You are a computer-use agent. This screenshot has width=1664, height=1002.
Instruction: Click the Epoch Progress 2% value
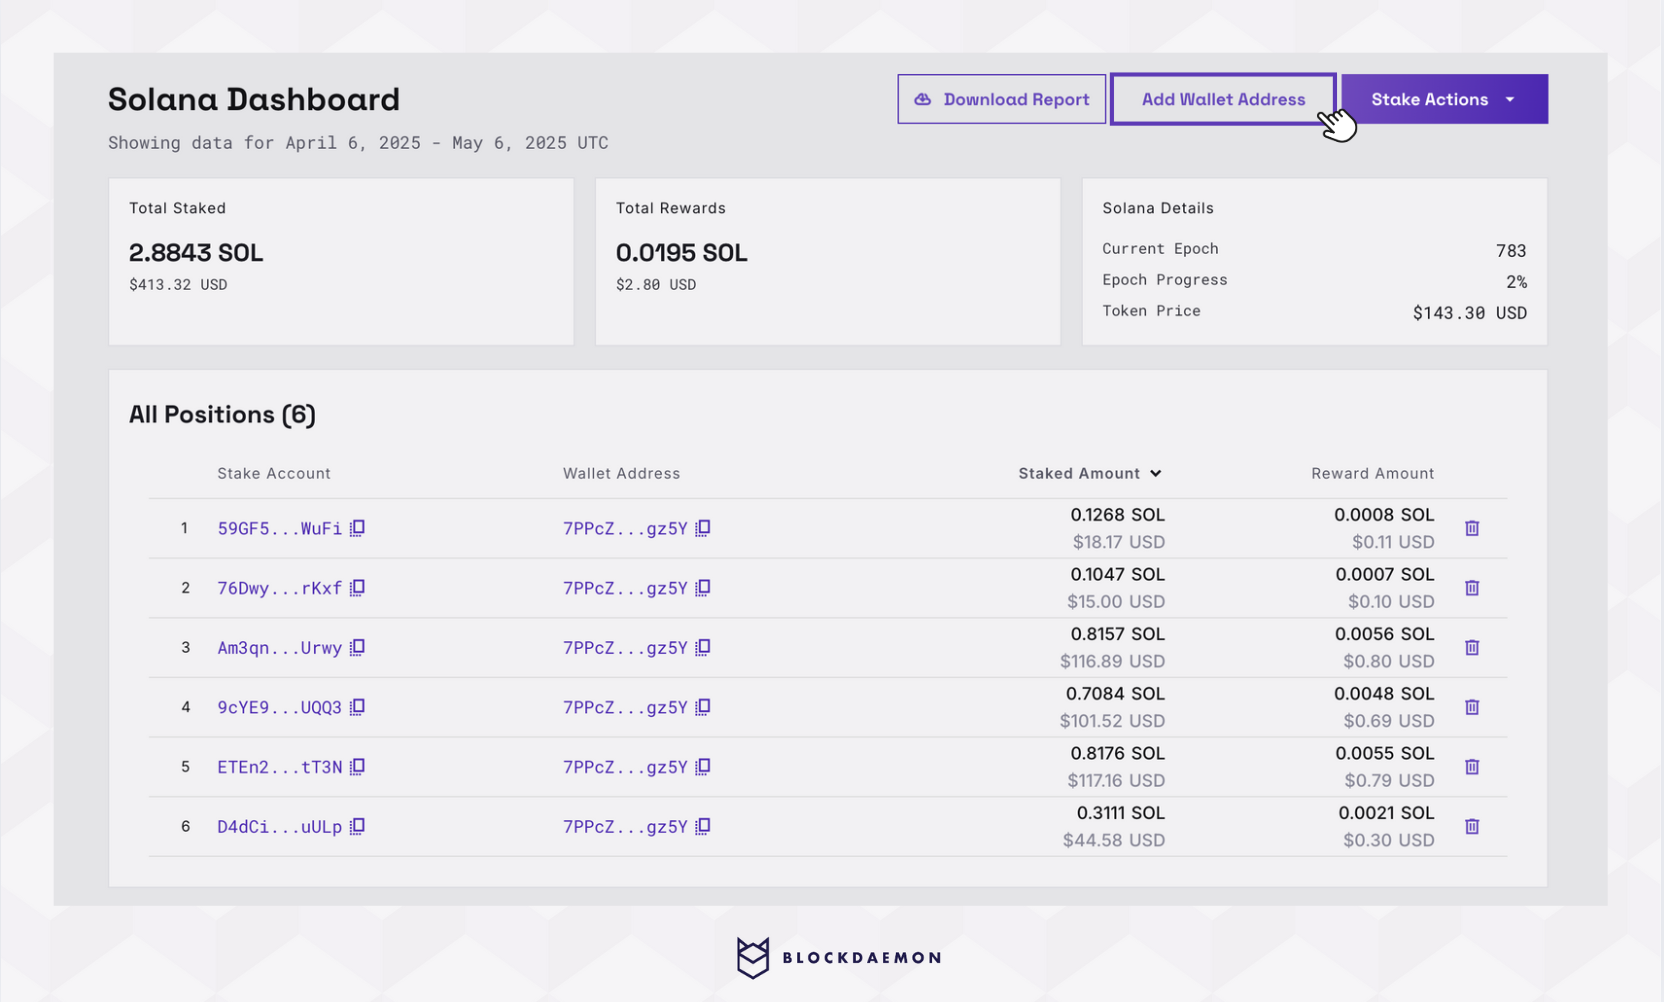[1516, 281]
